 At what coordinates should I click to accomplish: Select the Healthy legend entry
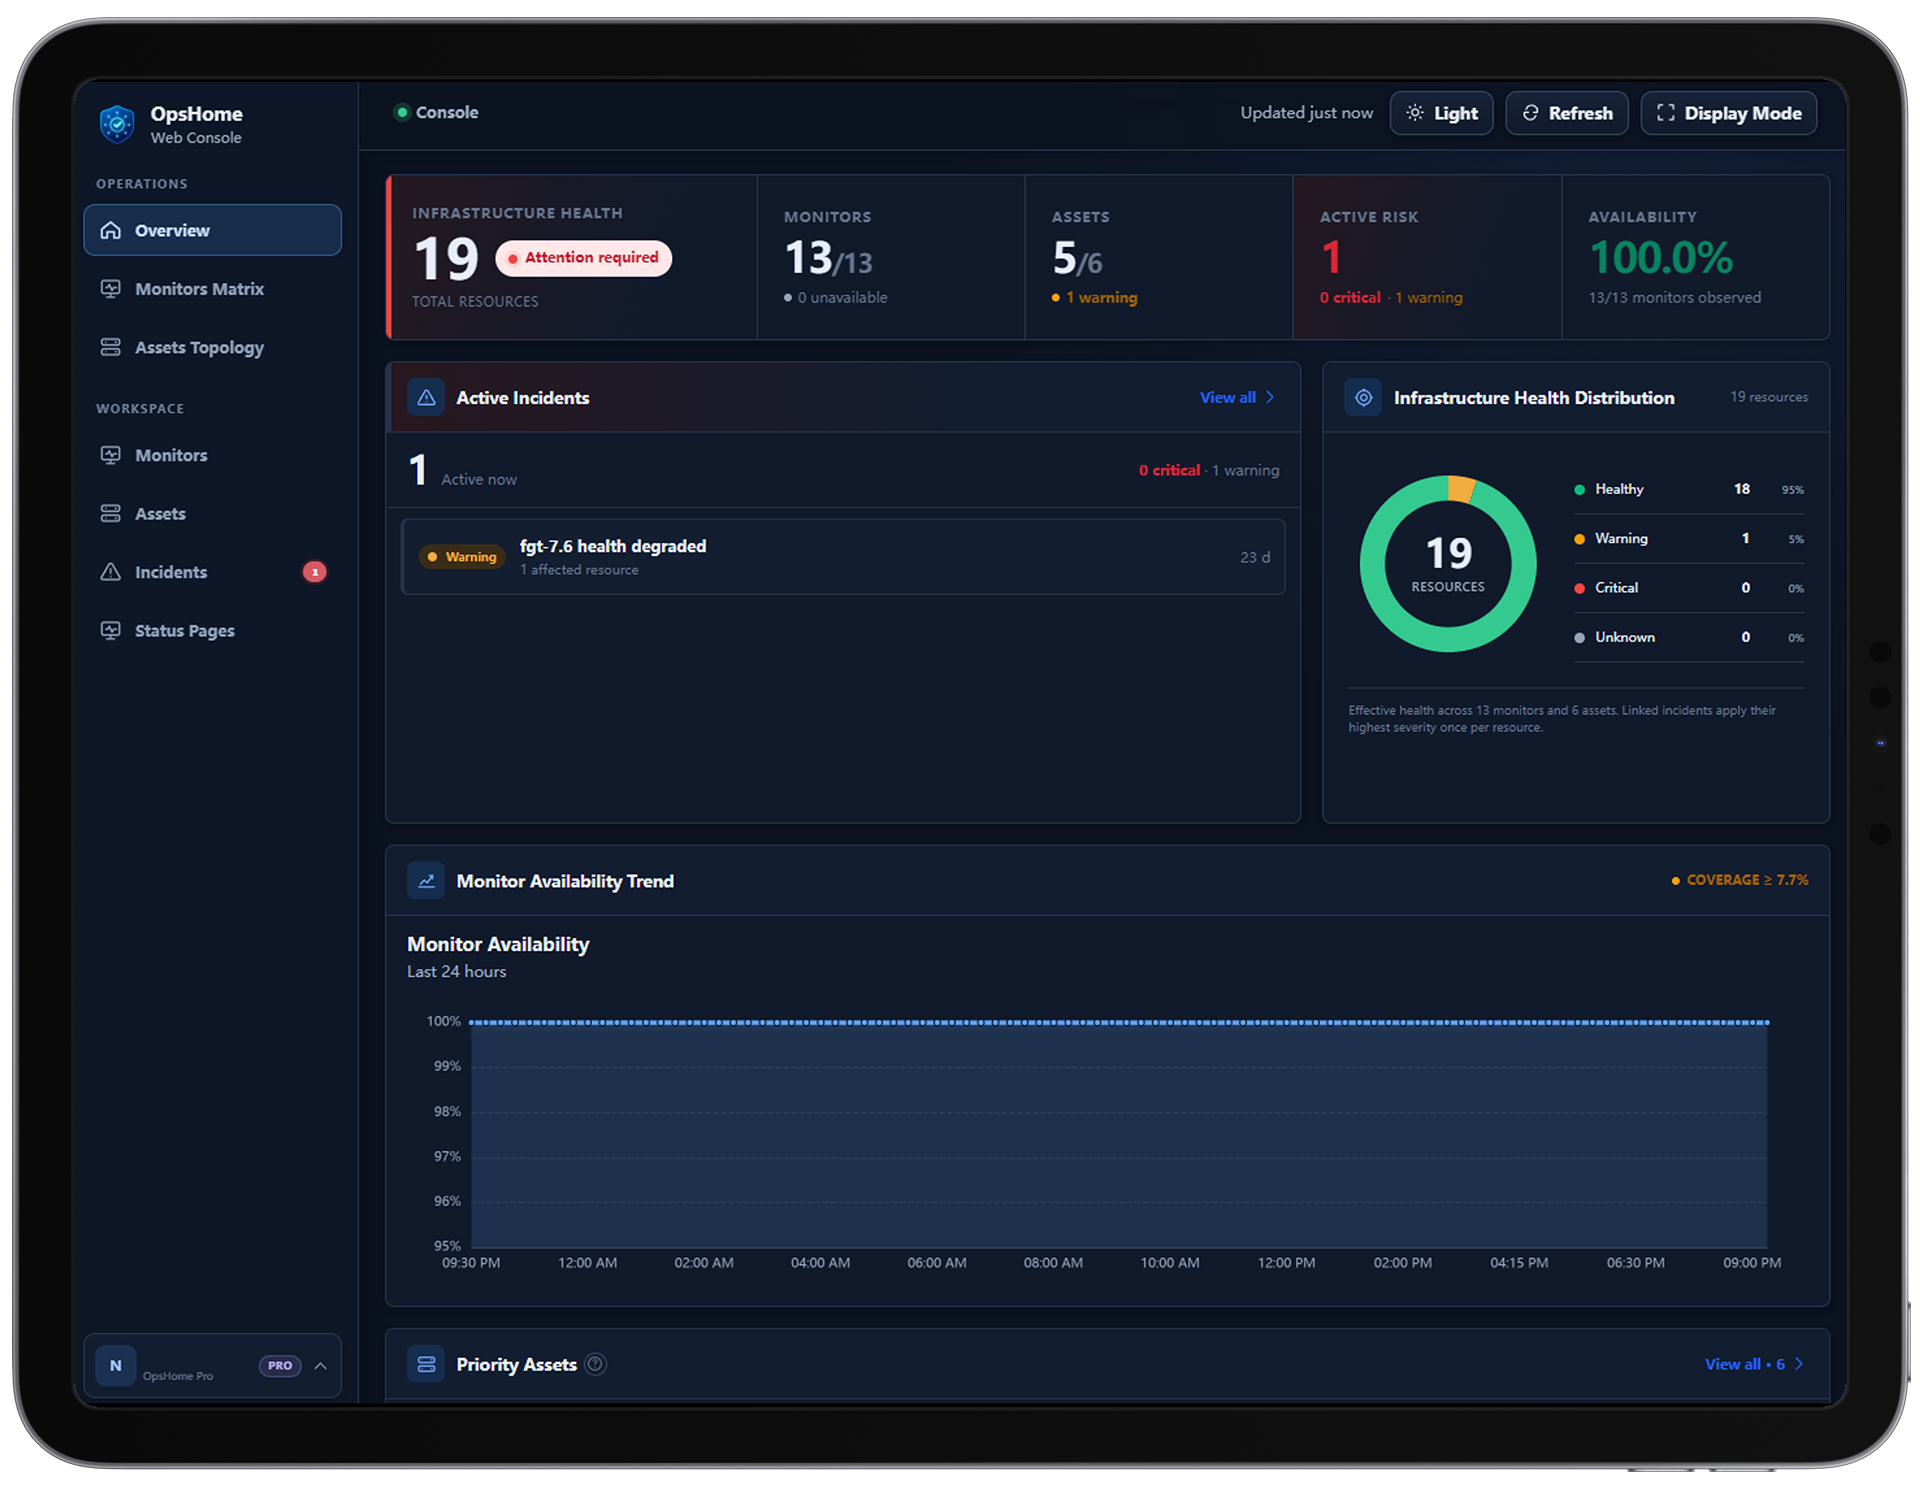1689,489
